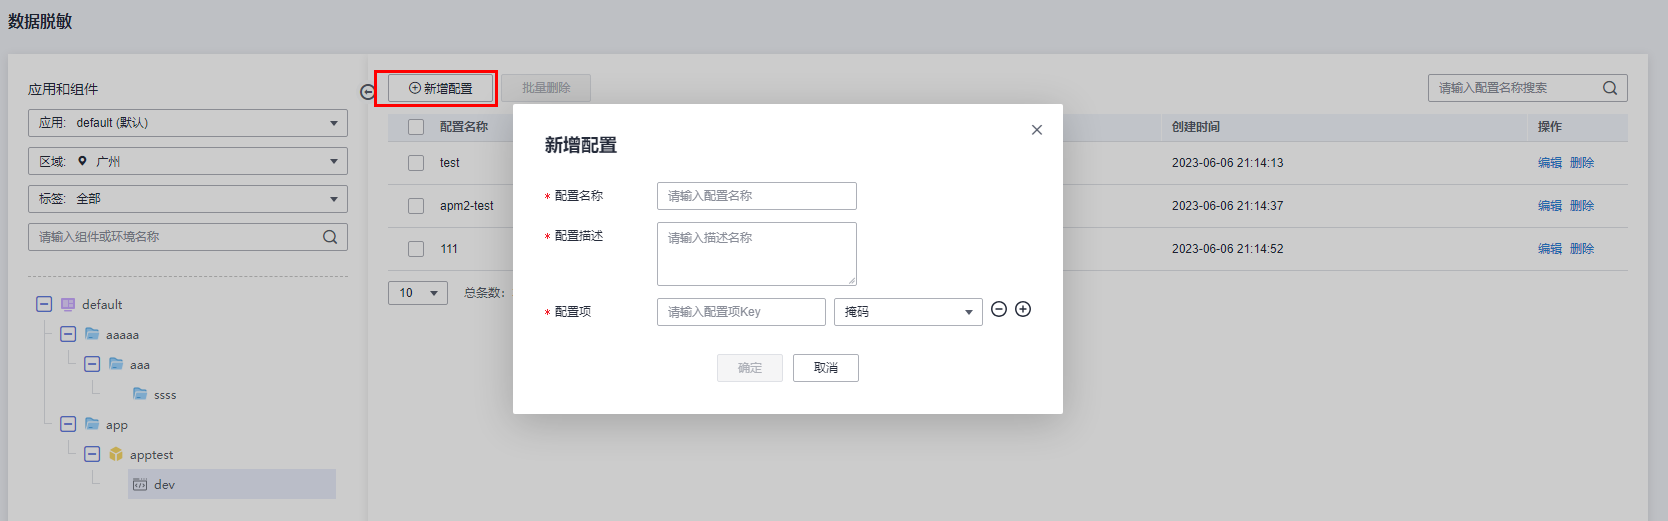Click the 创建时间 column header
Image resolution: width=1668 pixels, height=521 pixels.
[x=1196, y=127]
